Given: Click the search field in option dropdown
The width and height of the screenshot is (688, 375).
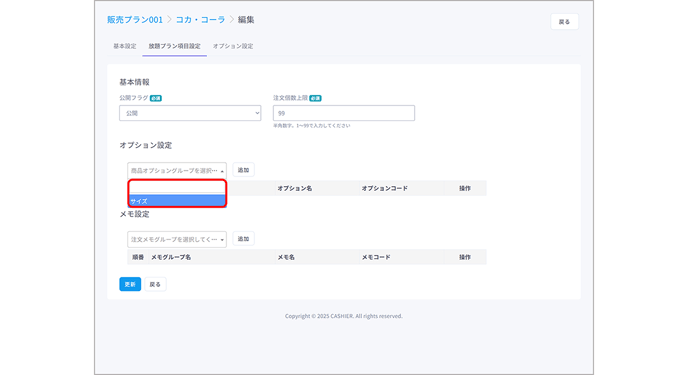Looking at the screenshot, I should (x=177, y=188).
